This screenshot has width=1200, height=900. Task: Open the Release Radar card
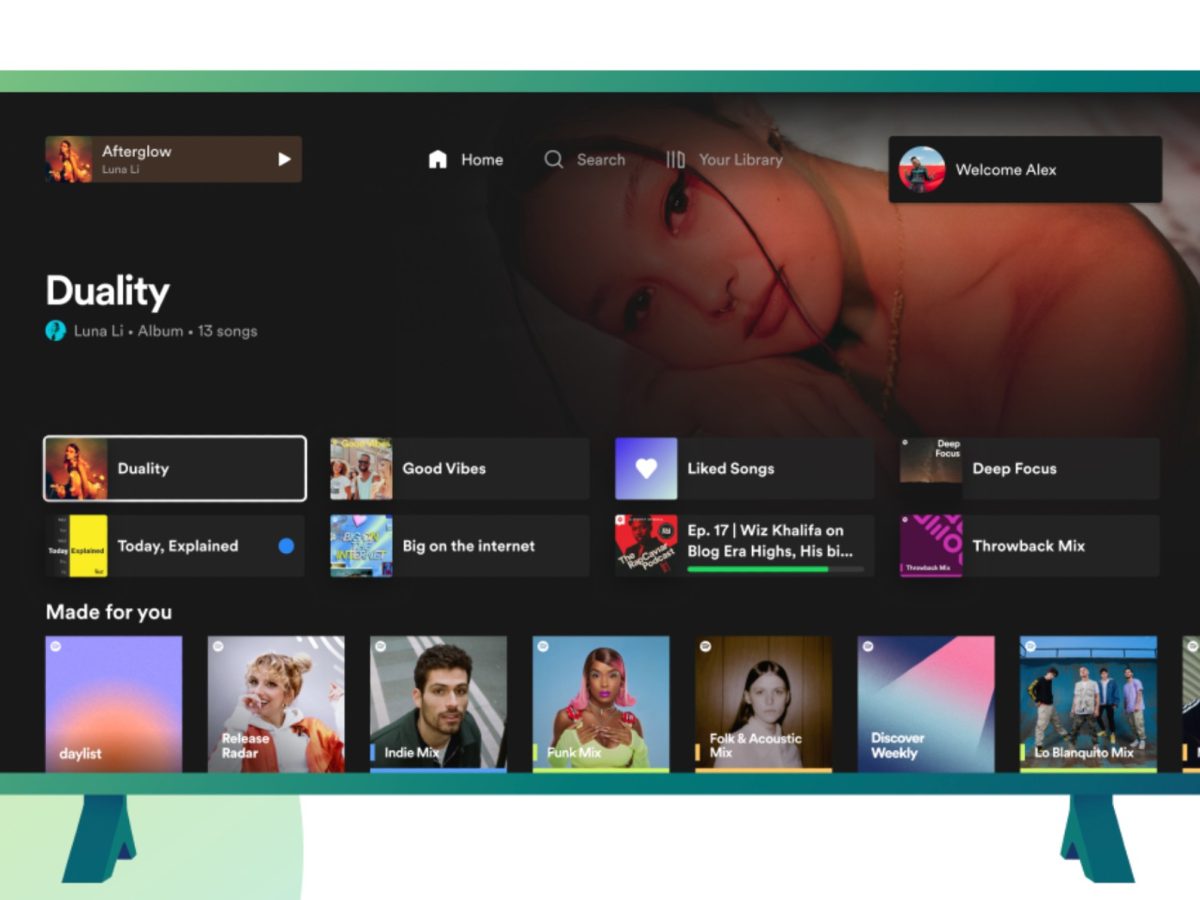[x=276, y=704]
